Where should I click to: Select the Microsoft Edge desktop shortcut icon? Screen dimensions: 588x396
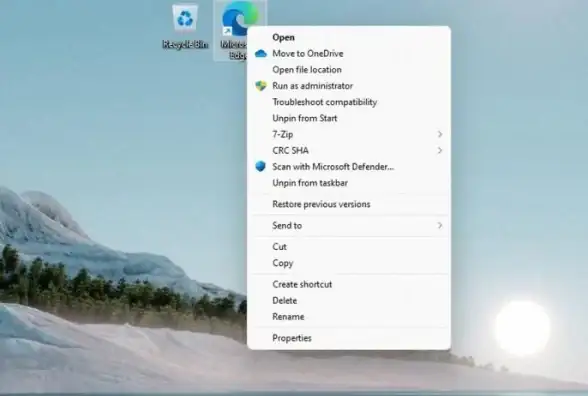(240, 30)
